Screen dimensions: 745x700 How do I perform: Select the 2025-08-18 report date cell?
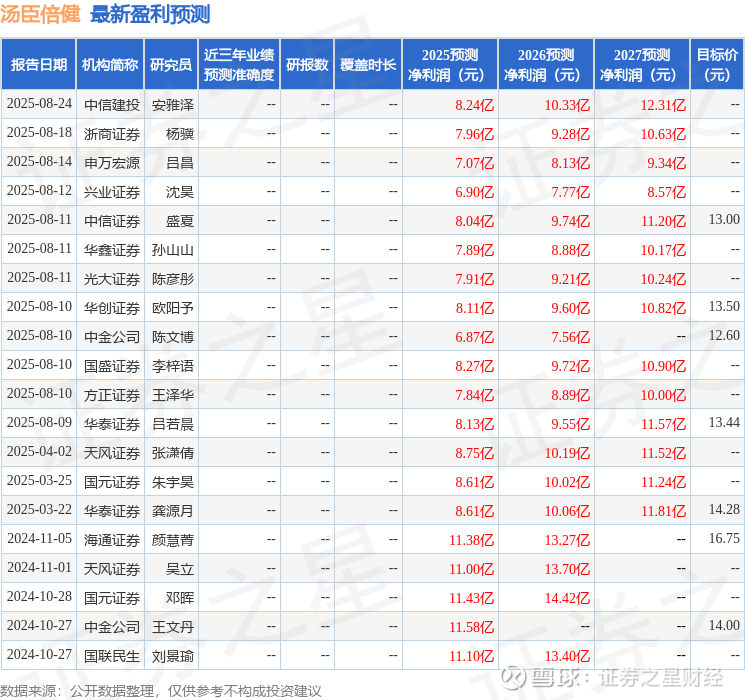[39, 133]
